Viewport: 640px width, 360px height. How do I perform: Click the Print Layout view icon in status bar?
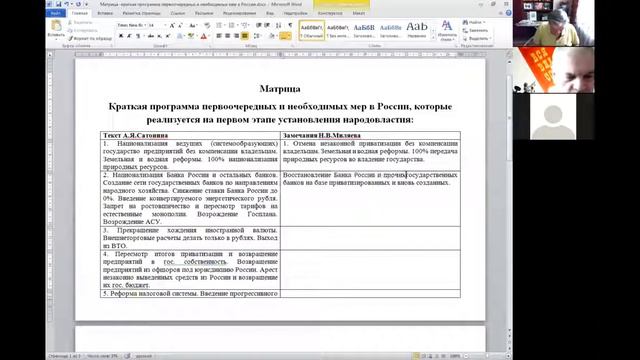coord(416,356)
